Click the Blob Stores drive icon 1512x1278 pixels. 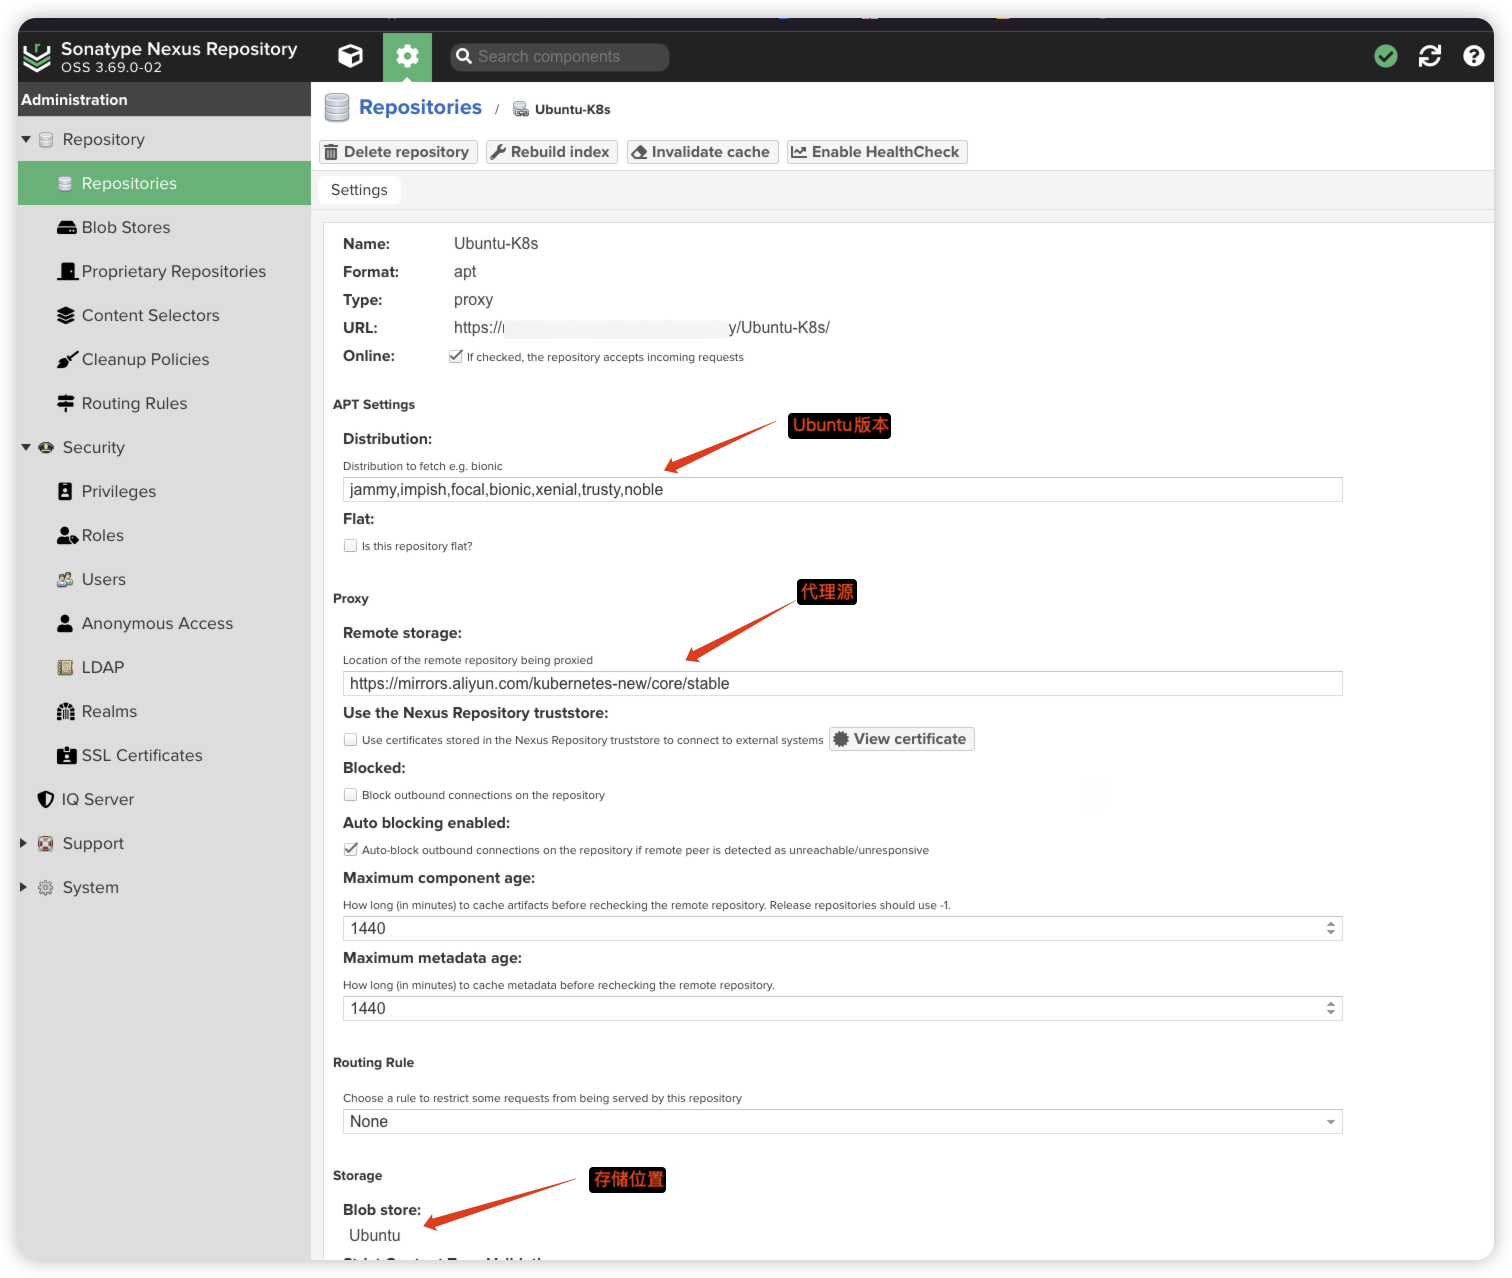(67, 227)
